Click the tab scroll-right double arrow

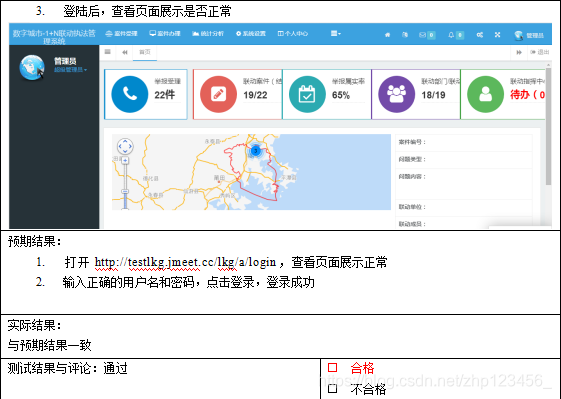tap(519, 52)
